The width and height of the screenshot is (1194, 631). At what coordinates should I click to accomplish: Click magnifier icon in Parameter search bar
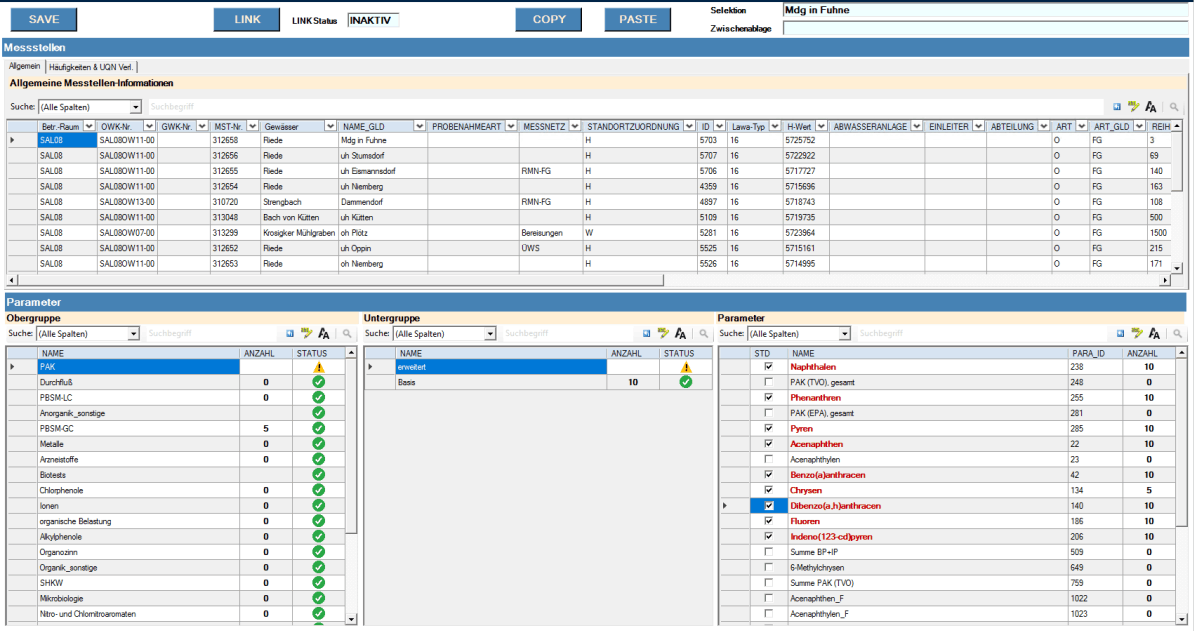tap(1177, 334)
